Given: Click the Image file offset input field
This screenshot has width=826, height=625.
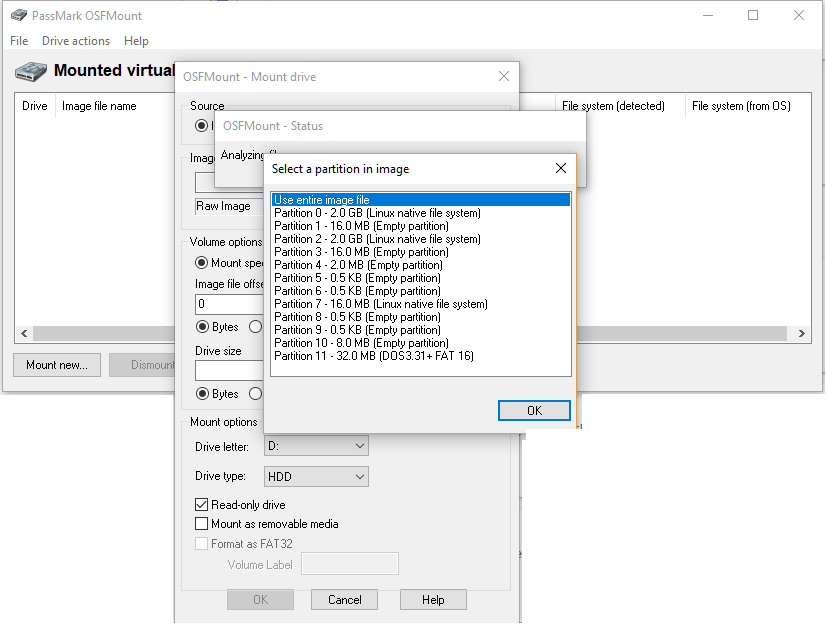Looking at the screenshot, I should click(x=230, y=304).
